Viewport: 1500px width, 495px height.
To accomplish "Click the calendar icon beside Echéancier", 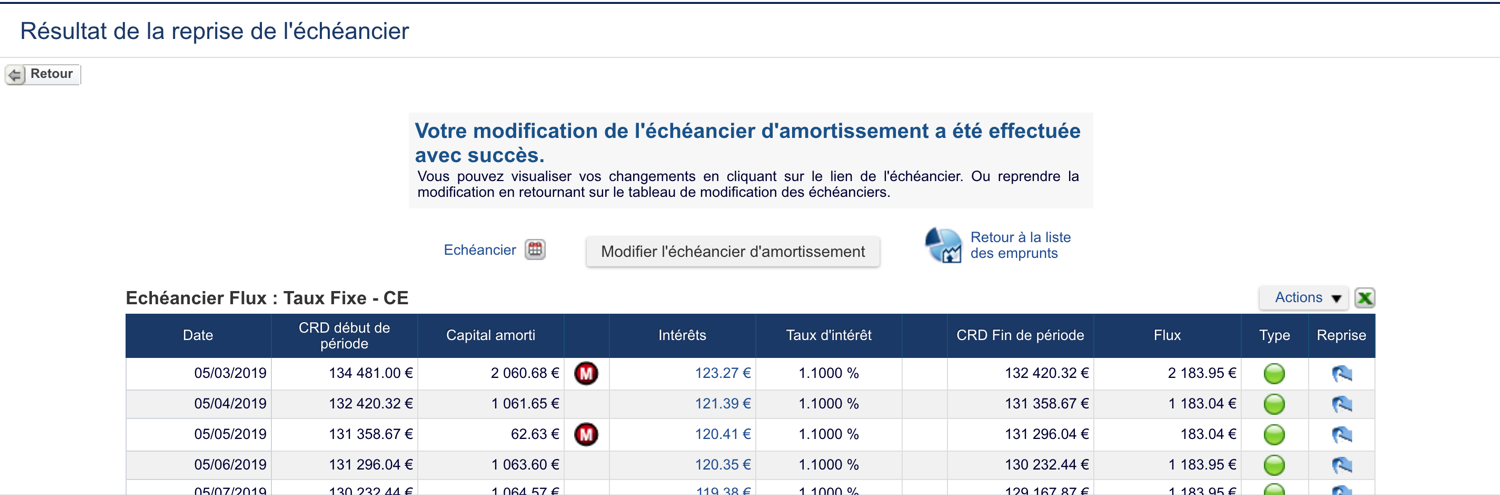I will tap(535, 250).
